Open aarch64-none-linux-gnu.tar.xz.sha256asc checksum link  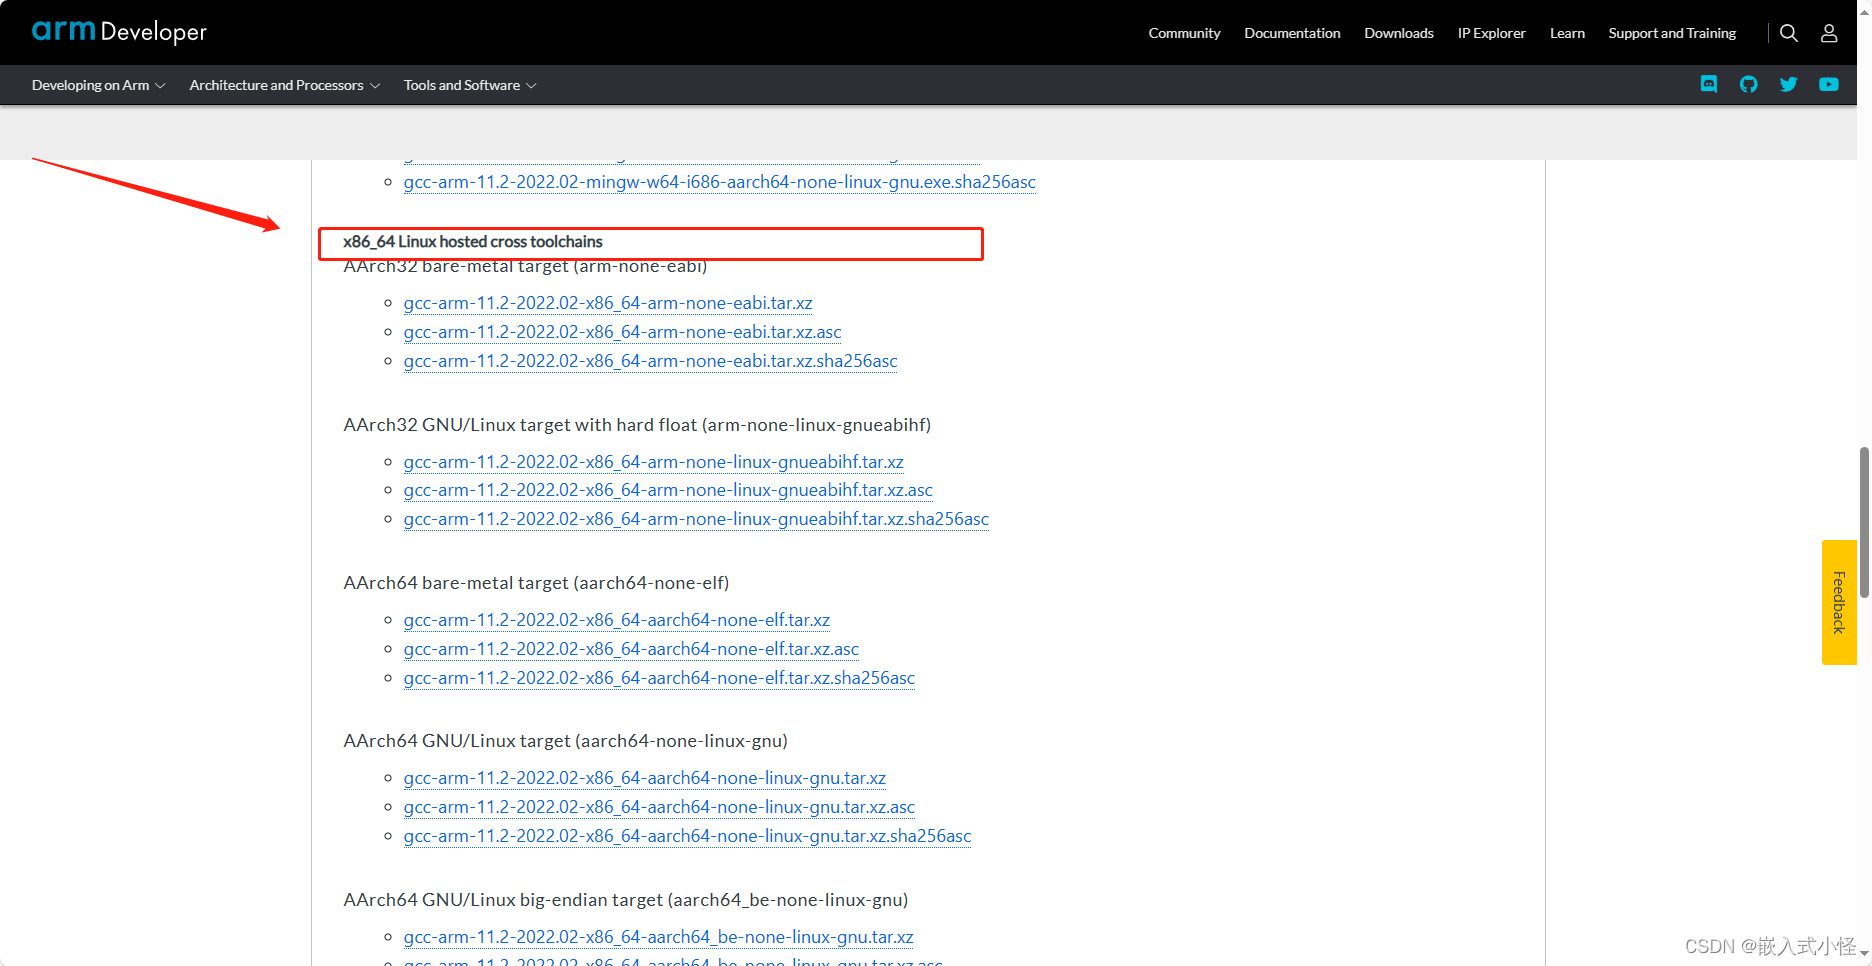pyautogui.click(x=687, y=836)
